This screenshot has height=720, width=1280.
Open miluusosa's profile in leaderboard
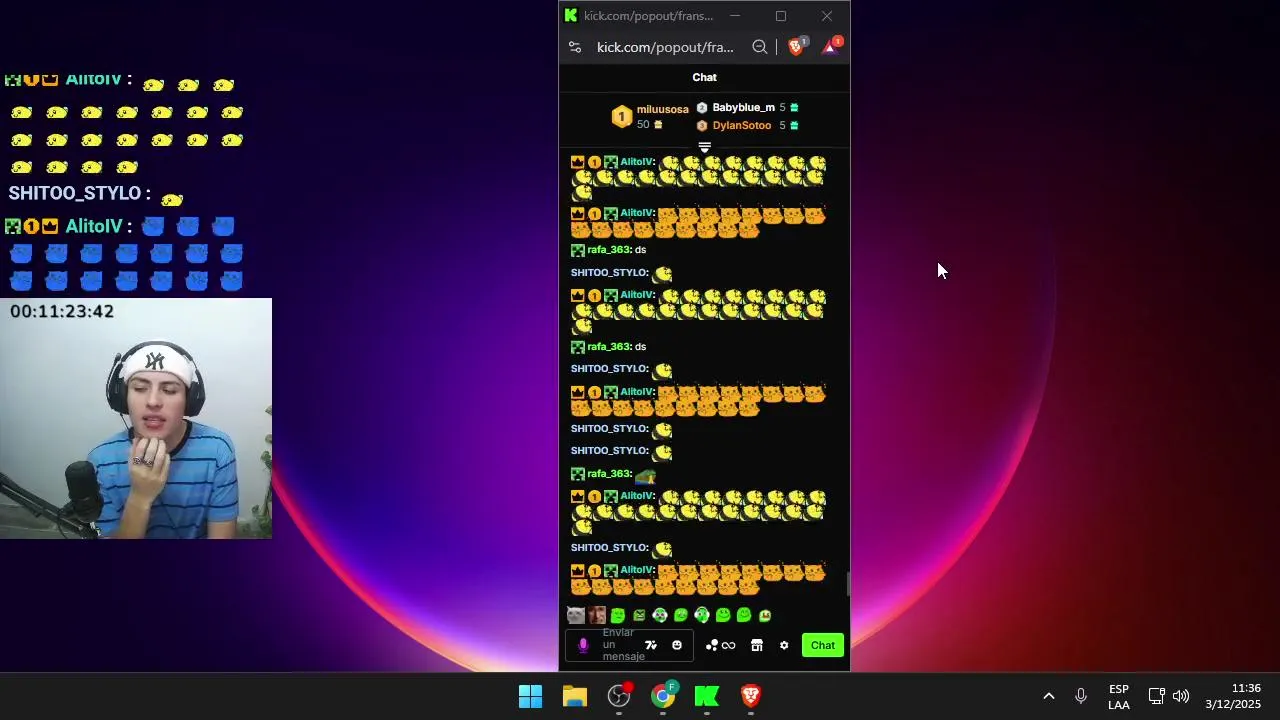pyautogui.click(x=663, y=109)
